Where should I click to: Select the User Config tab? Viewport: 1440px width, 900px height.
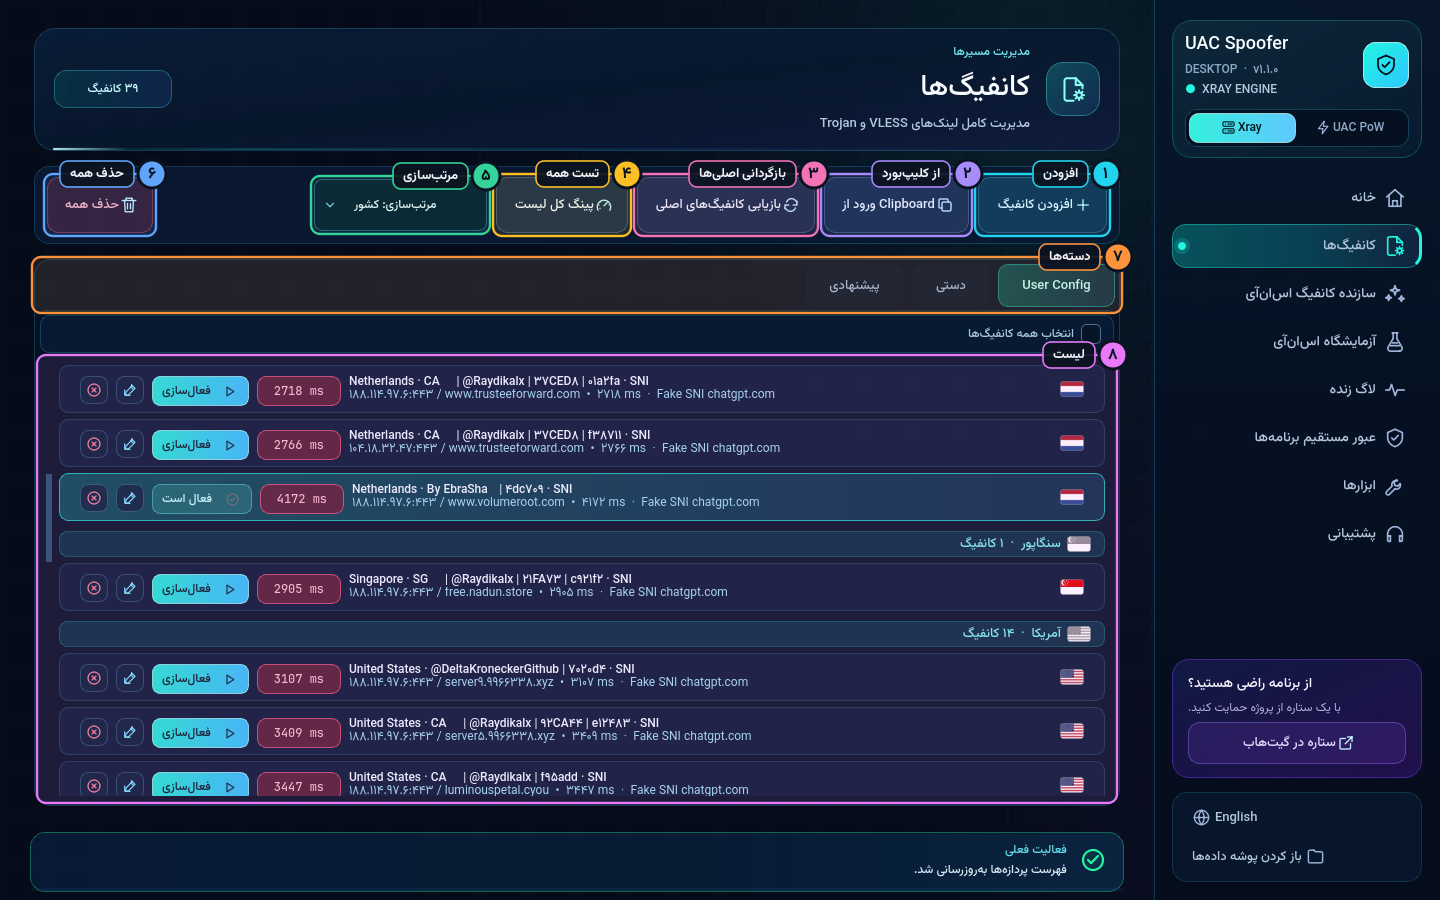[1056, 286]
